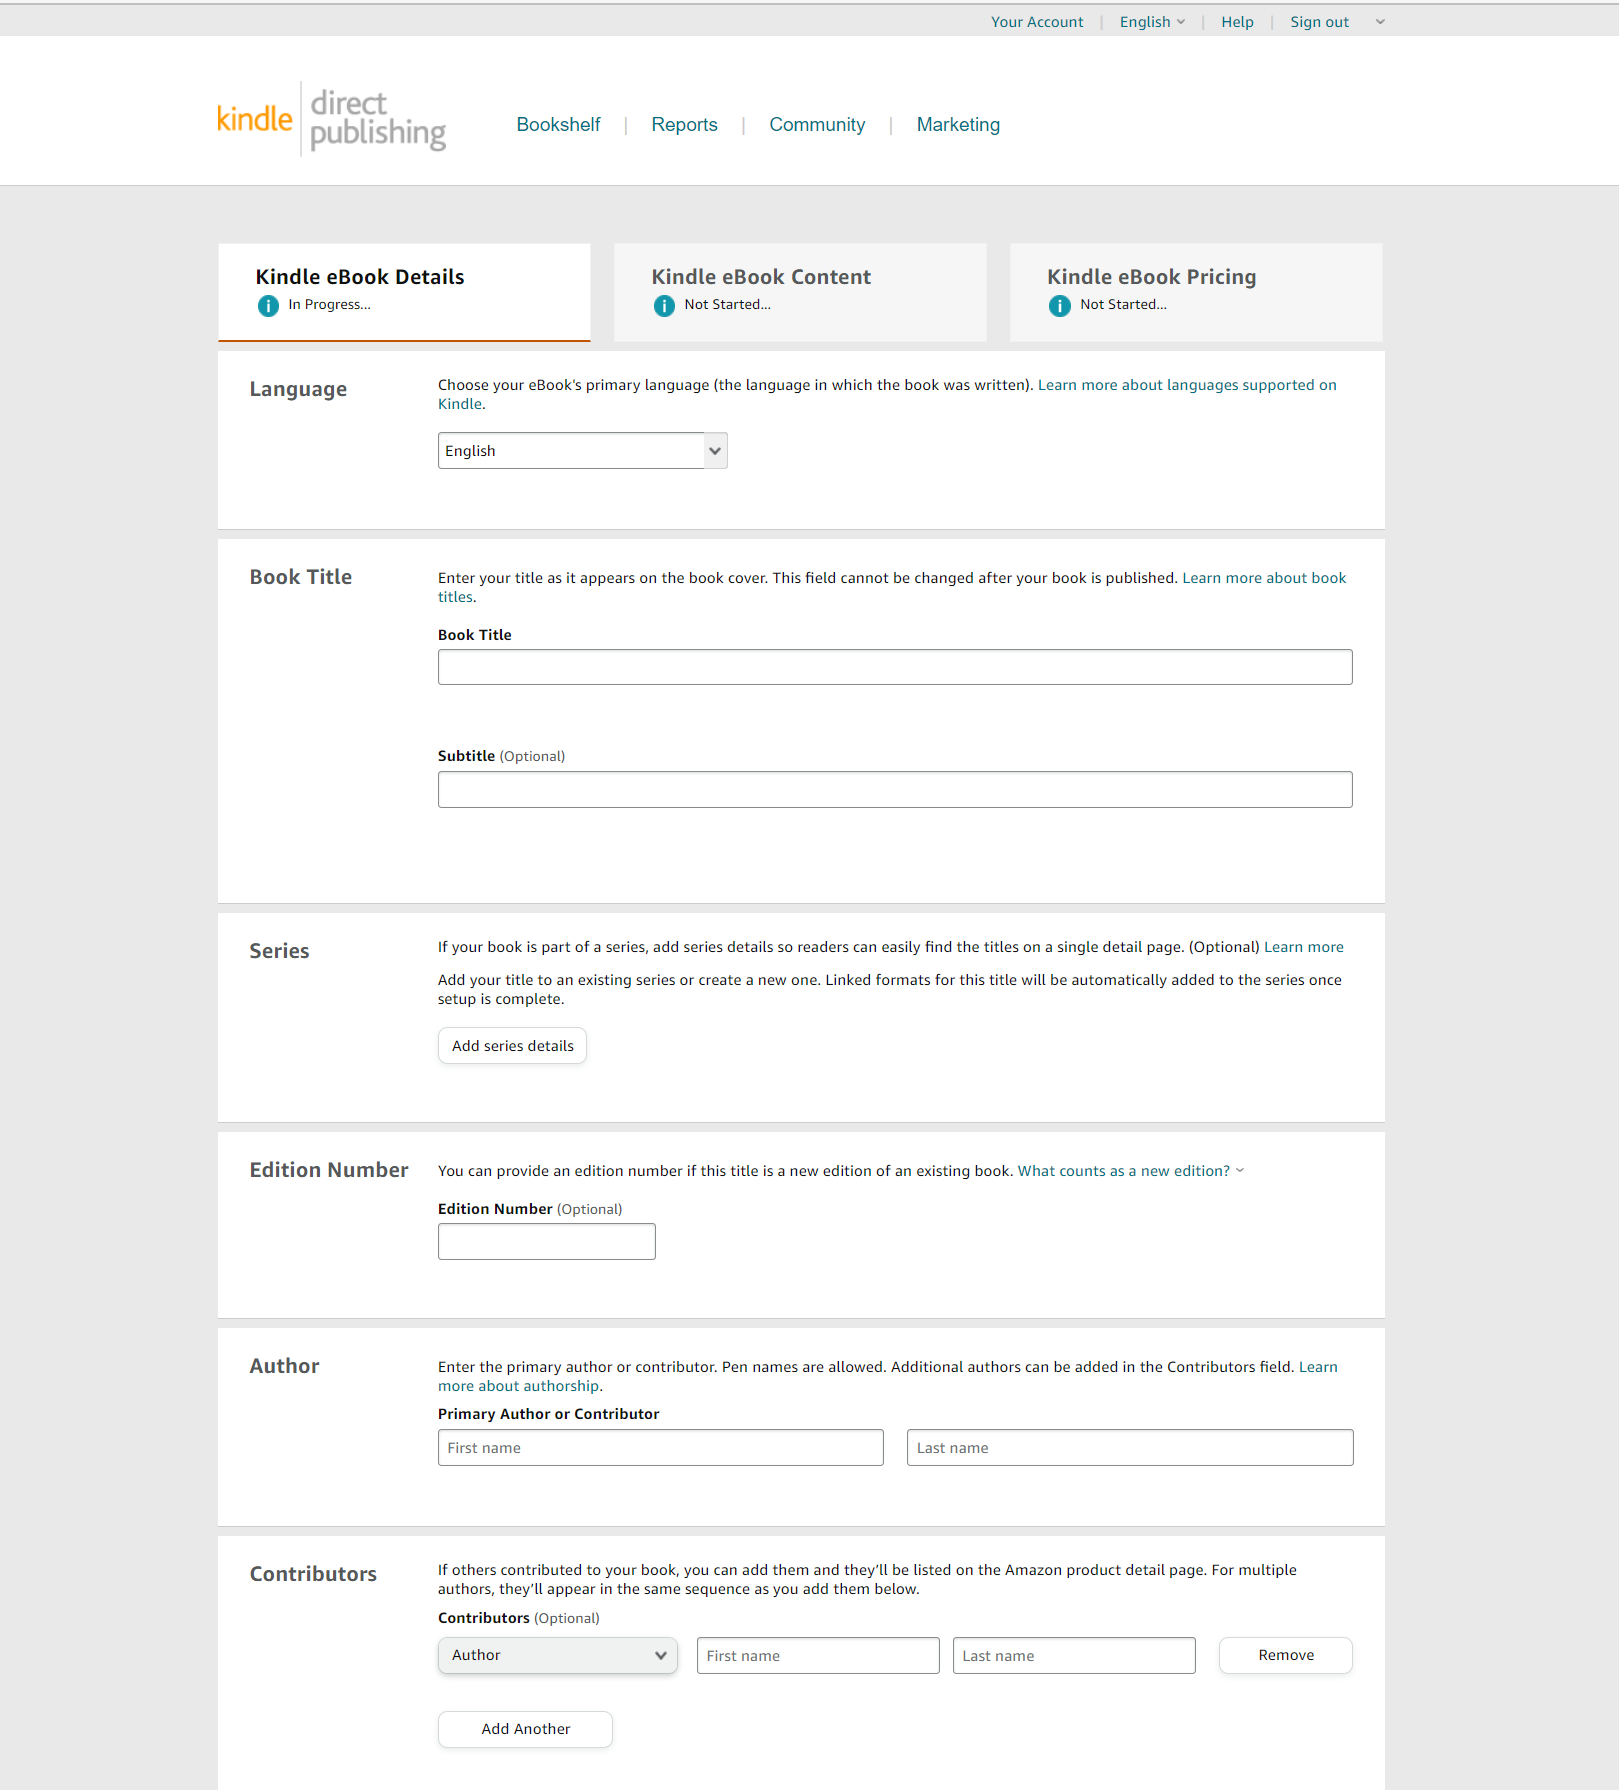
Task: Expand the chevron after Sign out
Action: click(1380, 22)
